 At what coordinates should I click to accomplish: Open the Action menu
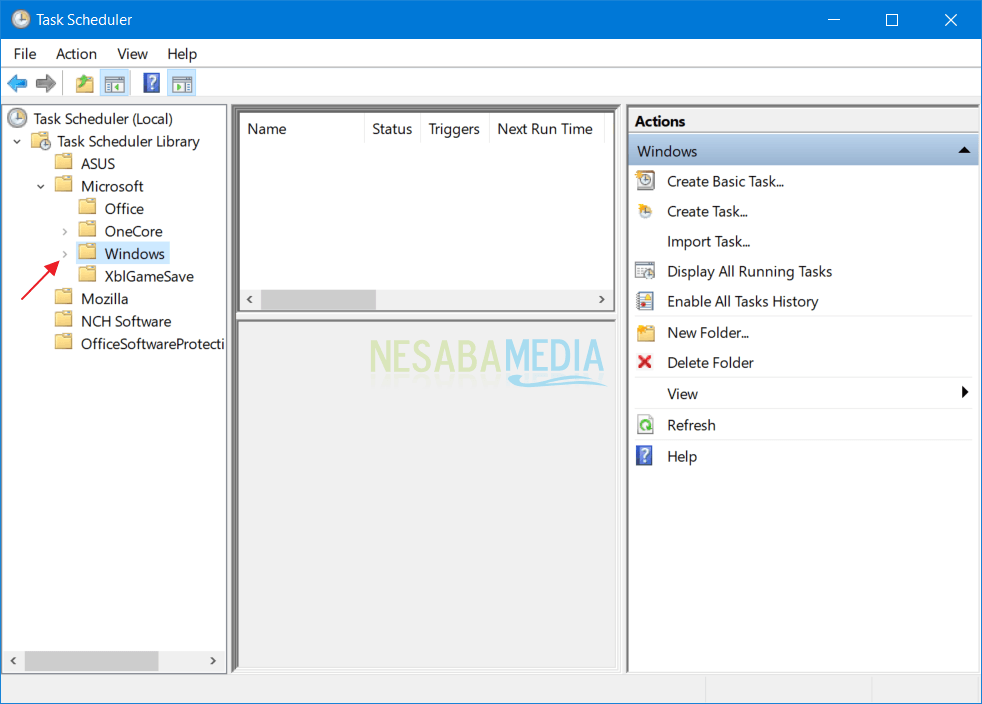76,54
